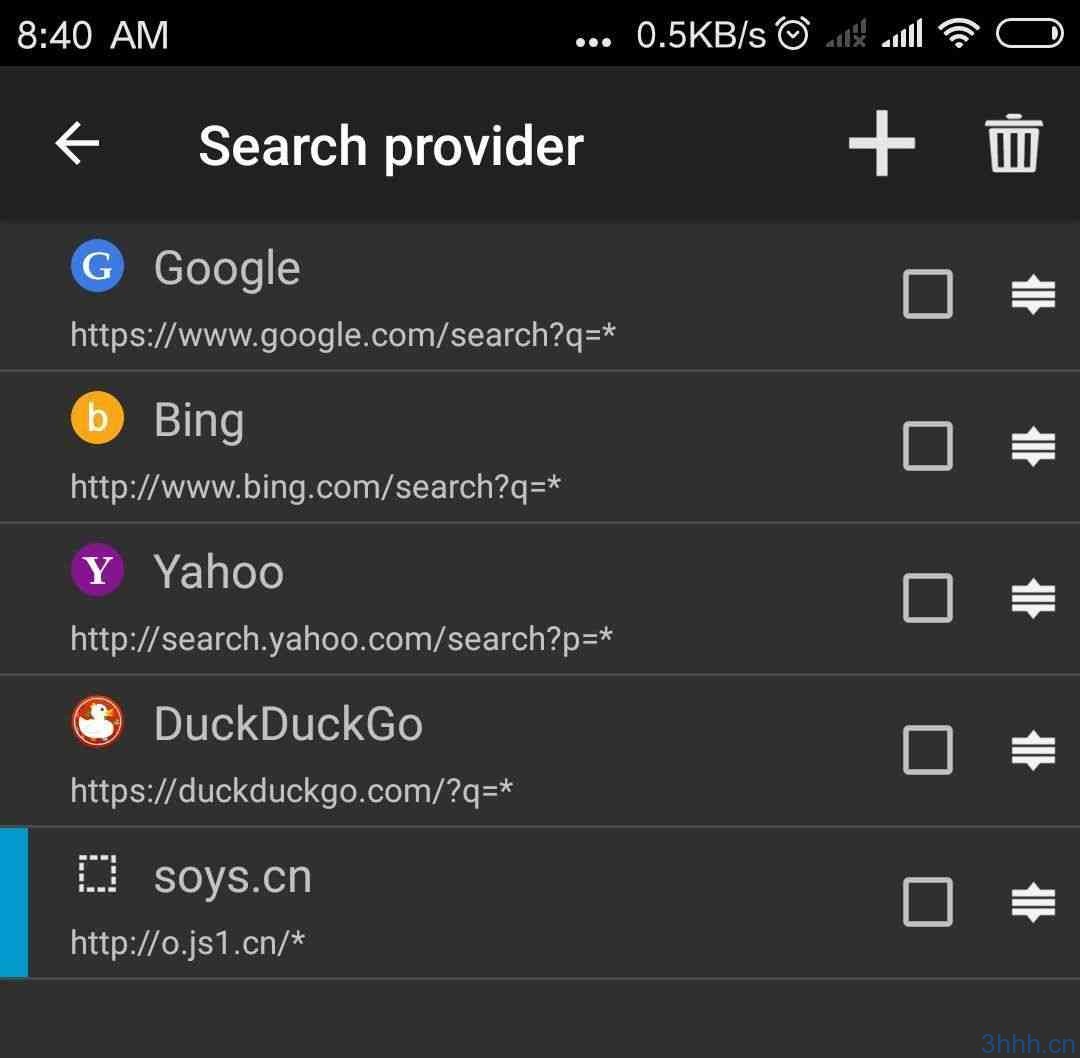The image size is (1080, 1058).
Task: Tick the soys.cn checkbox
Action: point(927,903)
